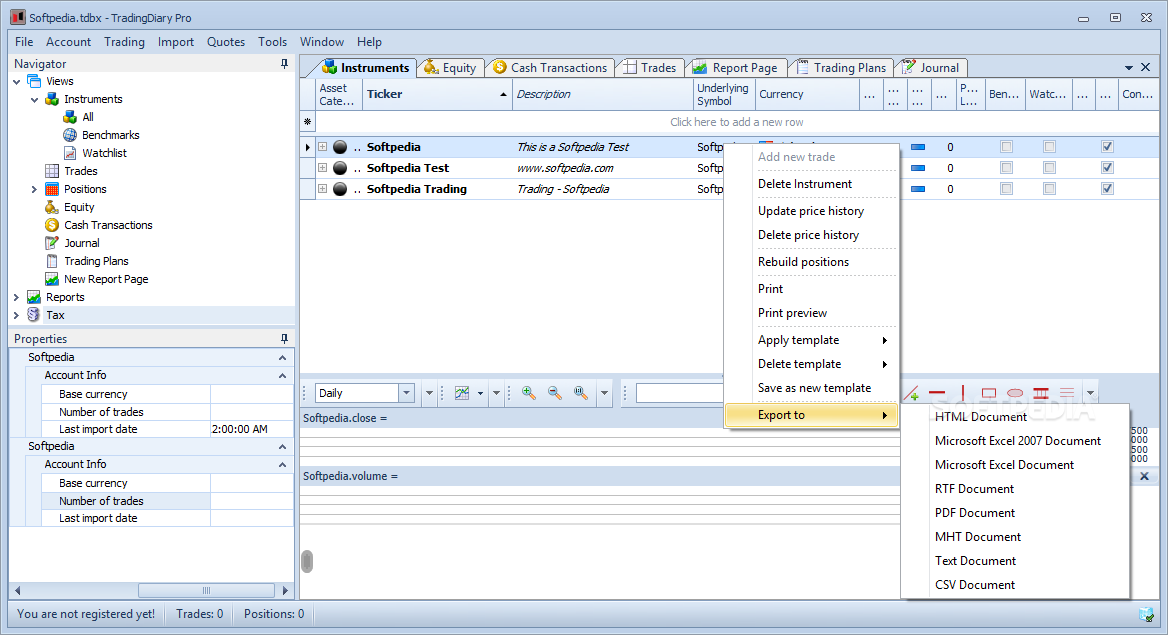Click the Currency column header
Image resolution: width=1168 pixels, height=635 pixels.
[x=807, y=94]
